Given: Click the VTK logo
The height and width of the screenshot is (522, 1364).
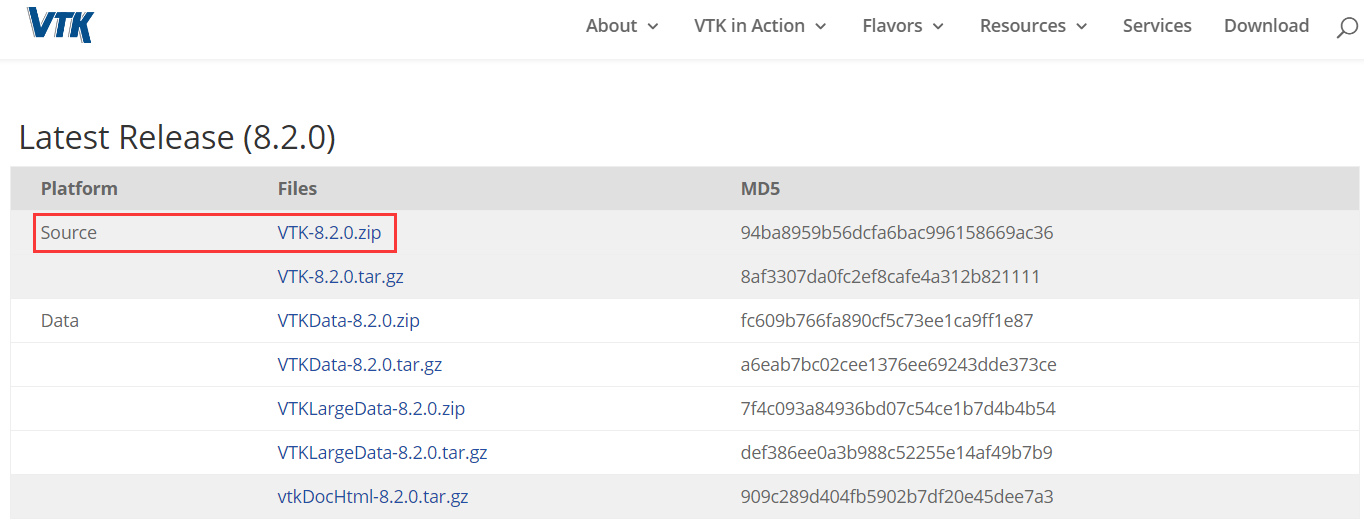Looking at the screenshot, I should (60, 25).
